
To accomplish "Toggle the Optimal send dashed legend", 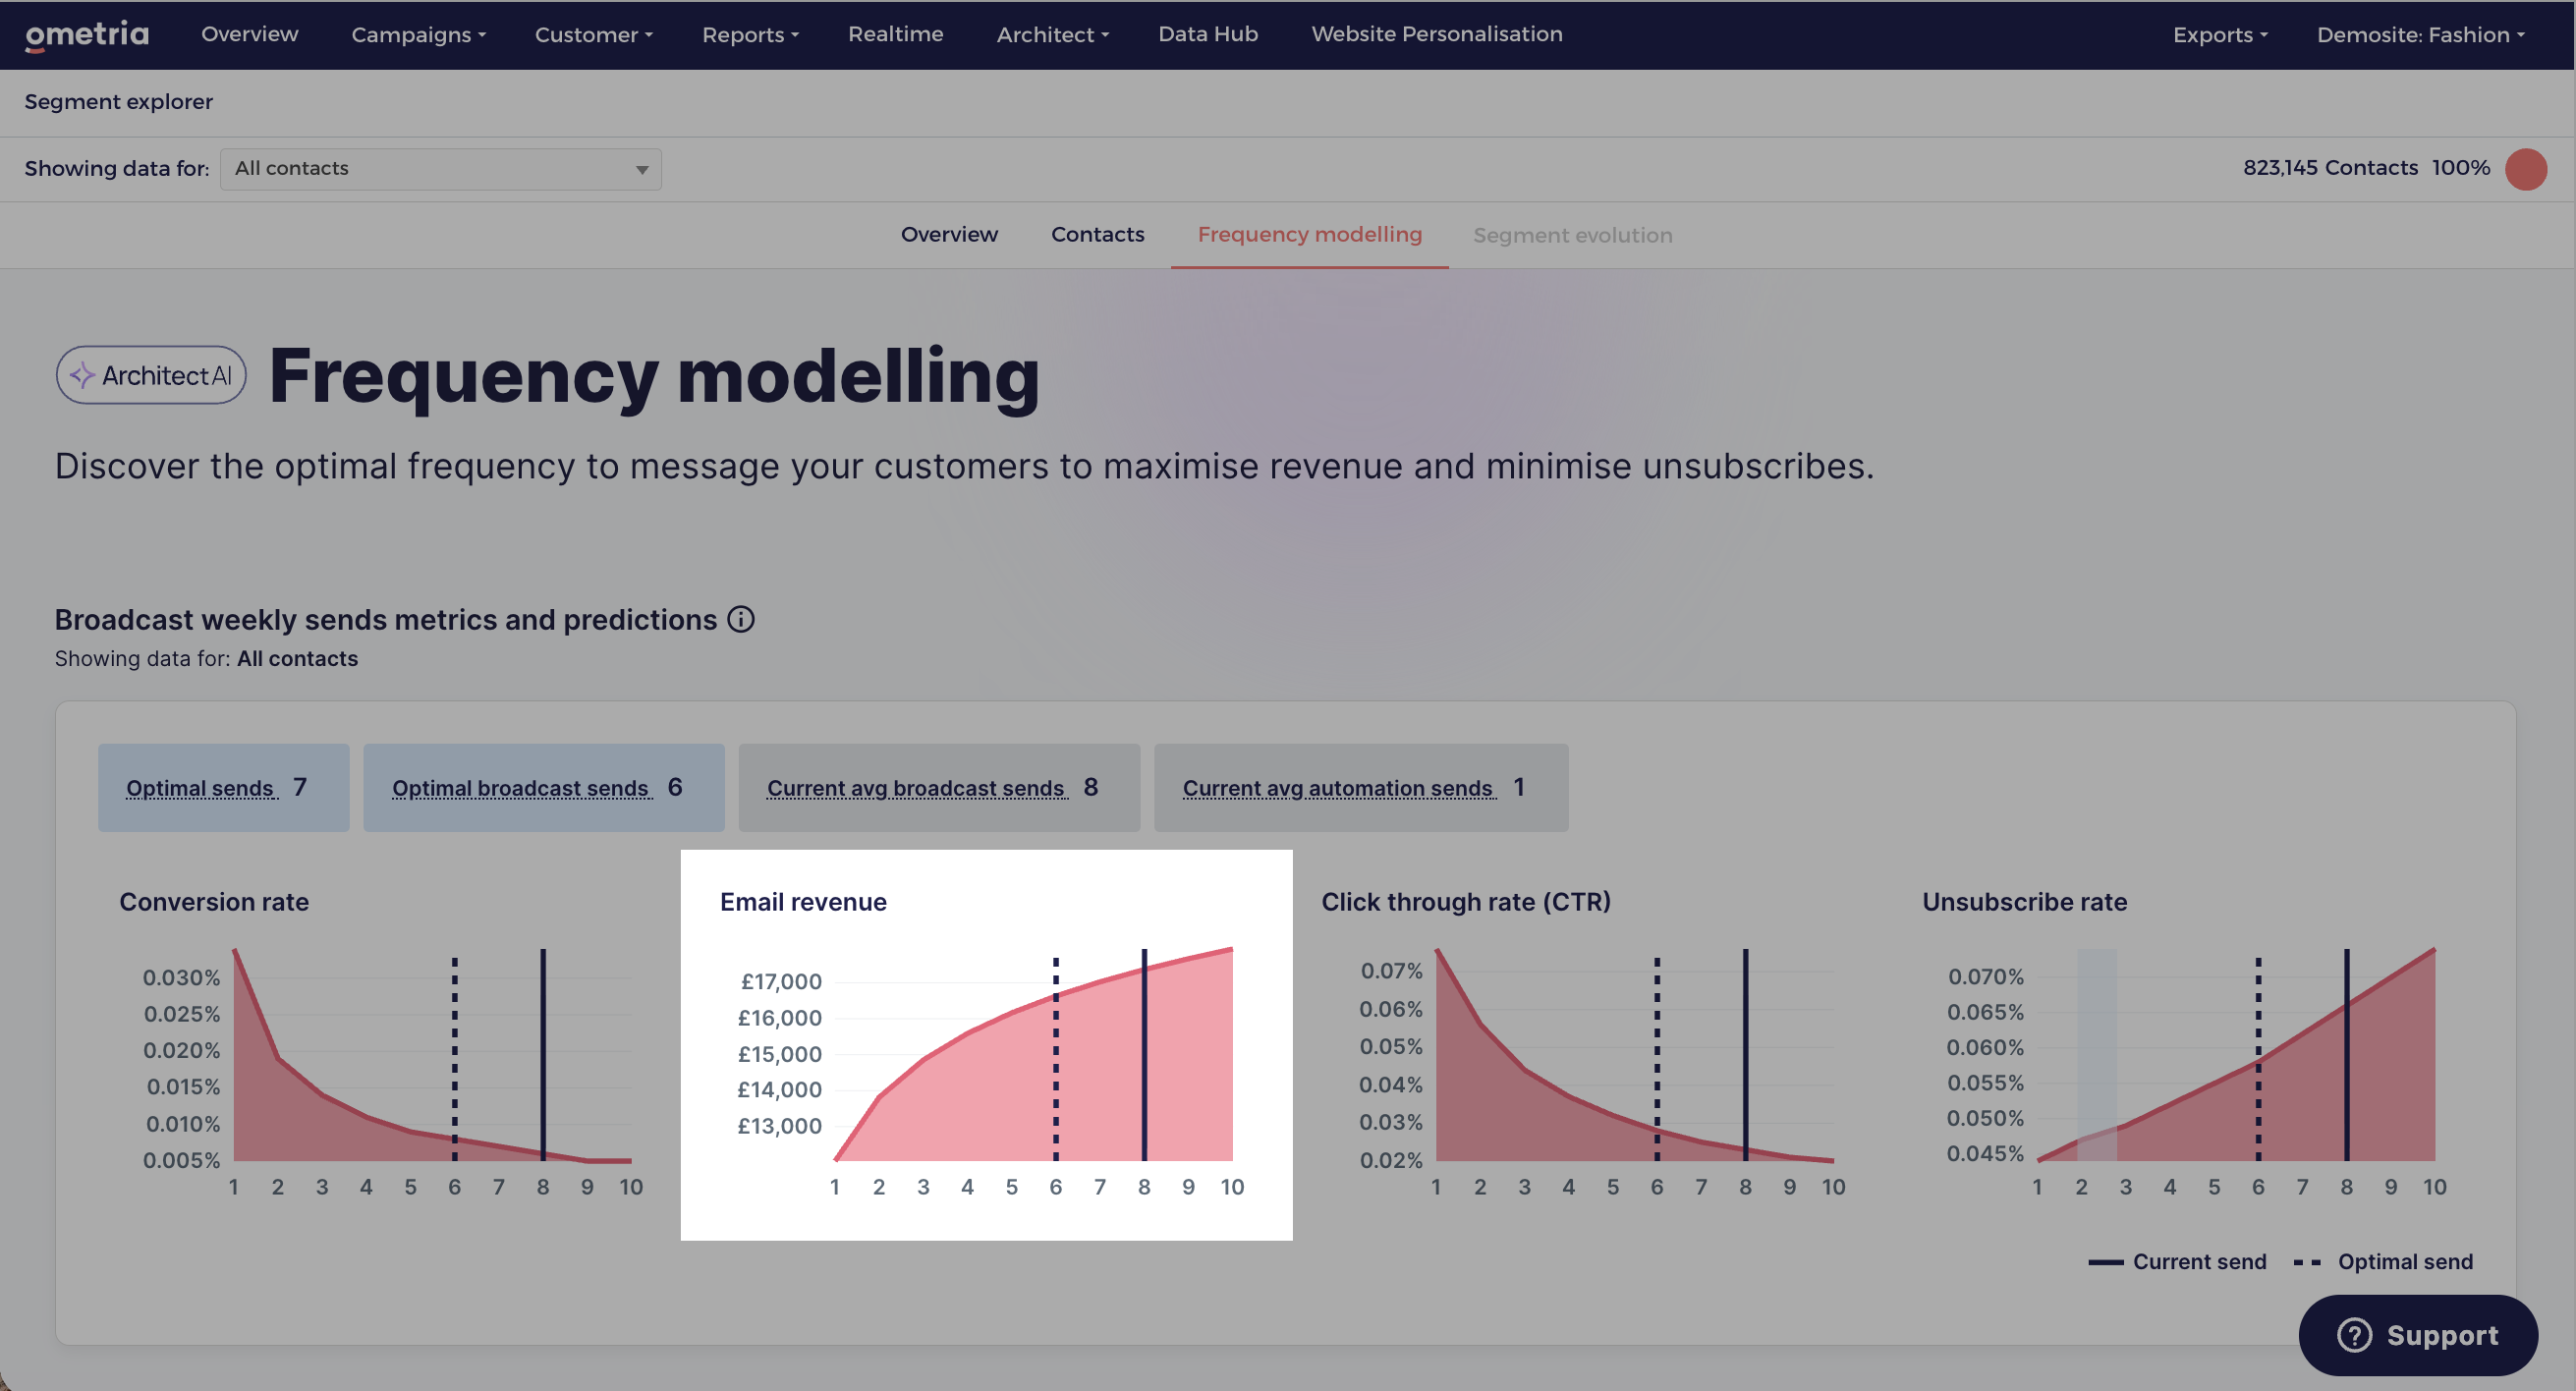I will pyautogui.click(x=2383, y=1262).
